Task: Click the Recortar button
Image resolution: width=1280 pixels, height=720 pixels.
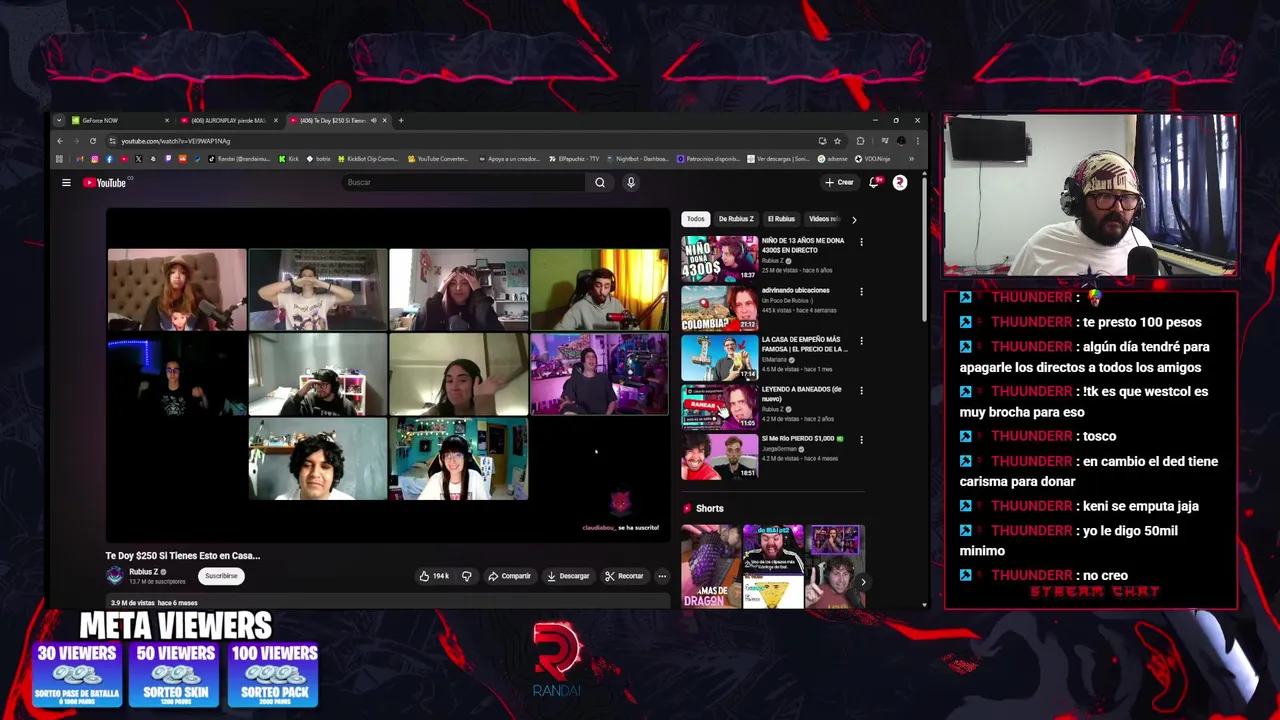Action: pos(624,576)
